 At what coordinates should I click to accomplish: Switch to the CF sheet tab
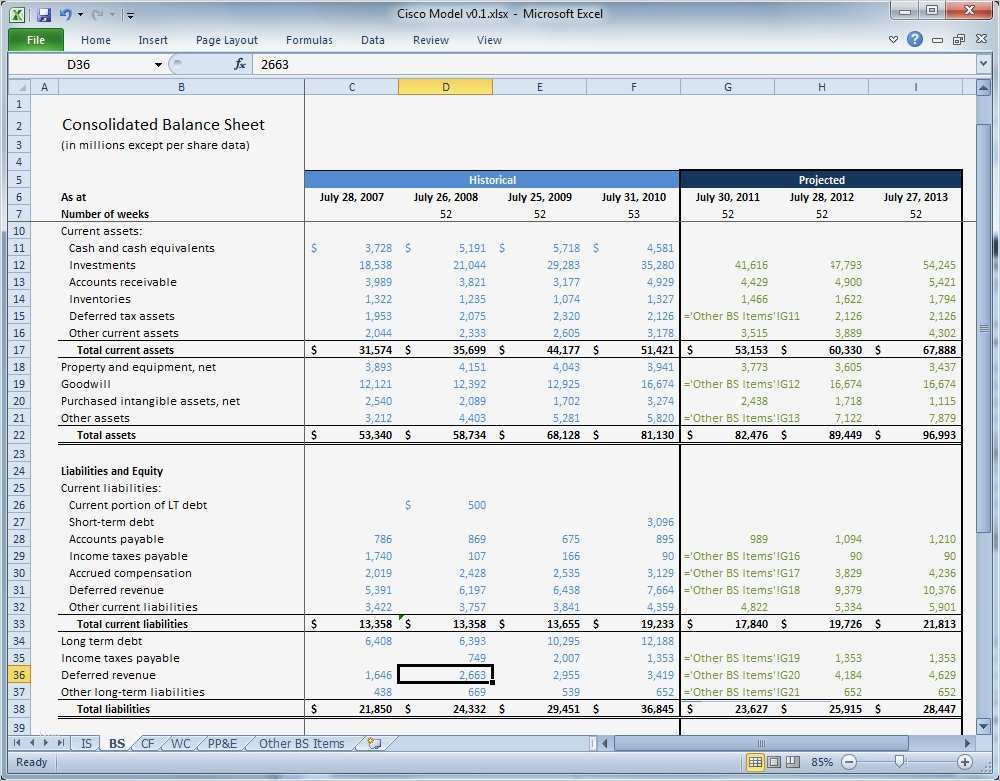point(147,743)
